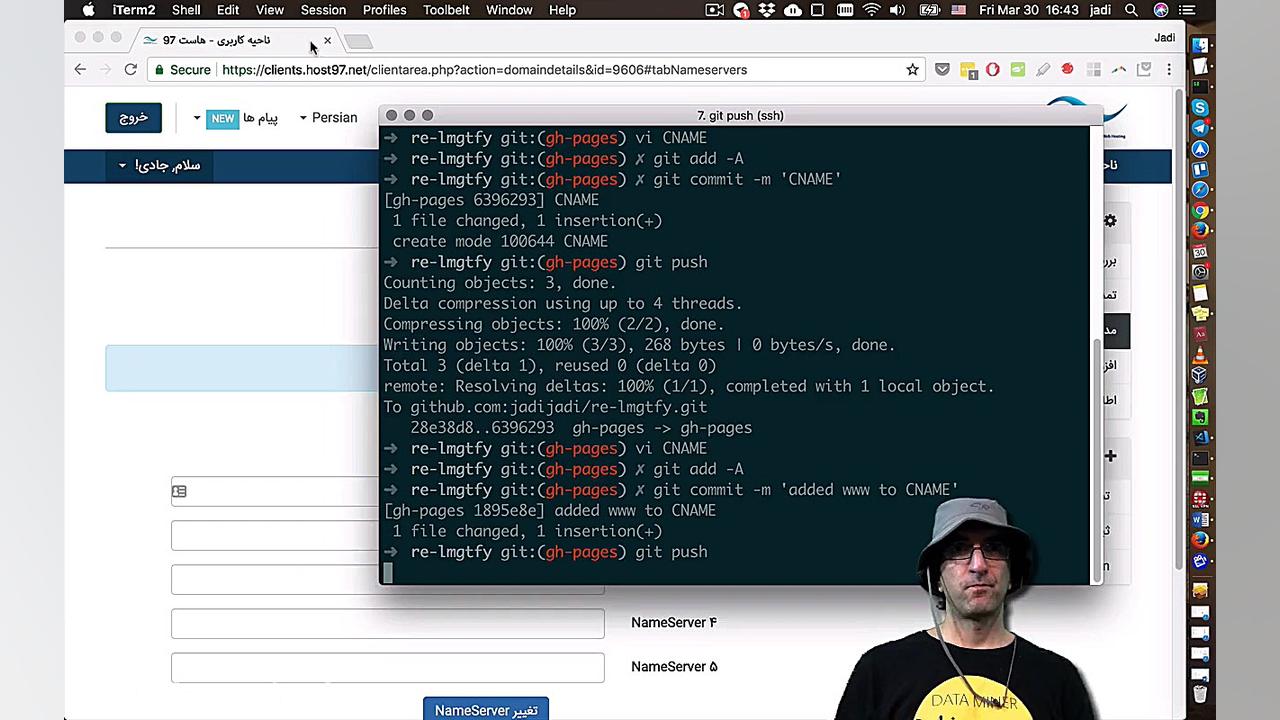Reload the host97 client area page
This screenshot has width=1280, height=720.
click(130, 70)
